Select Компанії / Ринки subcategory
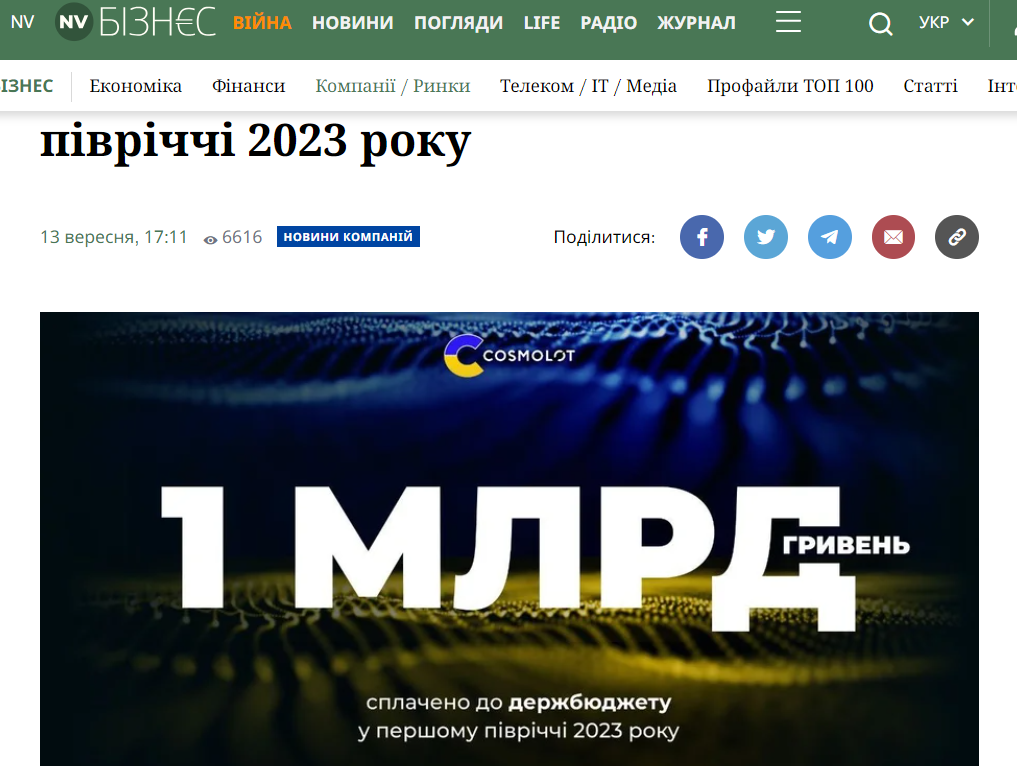 point(392,86)
